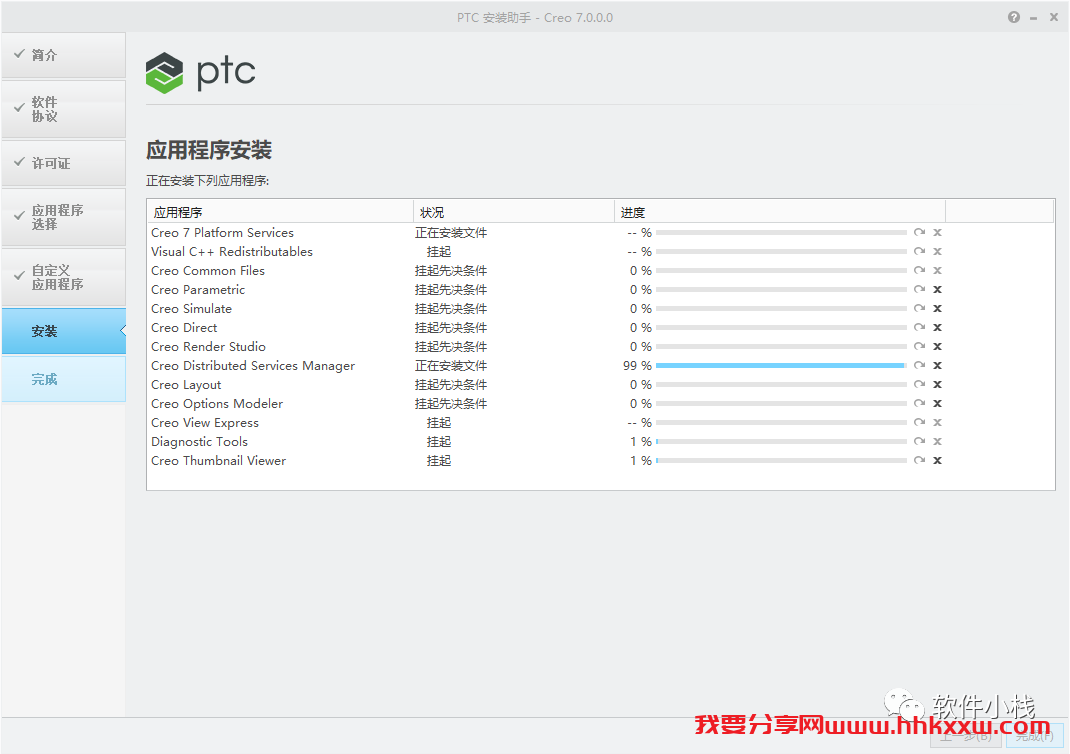Image resolution: width=1070 pixels, height=754 pixels.
Task: Click retry icon for Creo Direct
Action: (x=919, y=328)
